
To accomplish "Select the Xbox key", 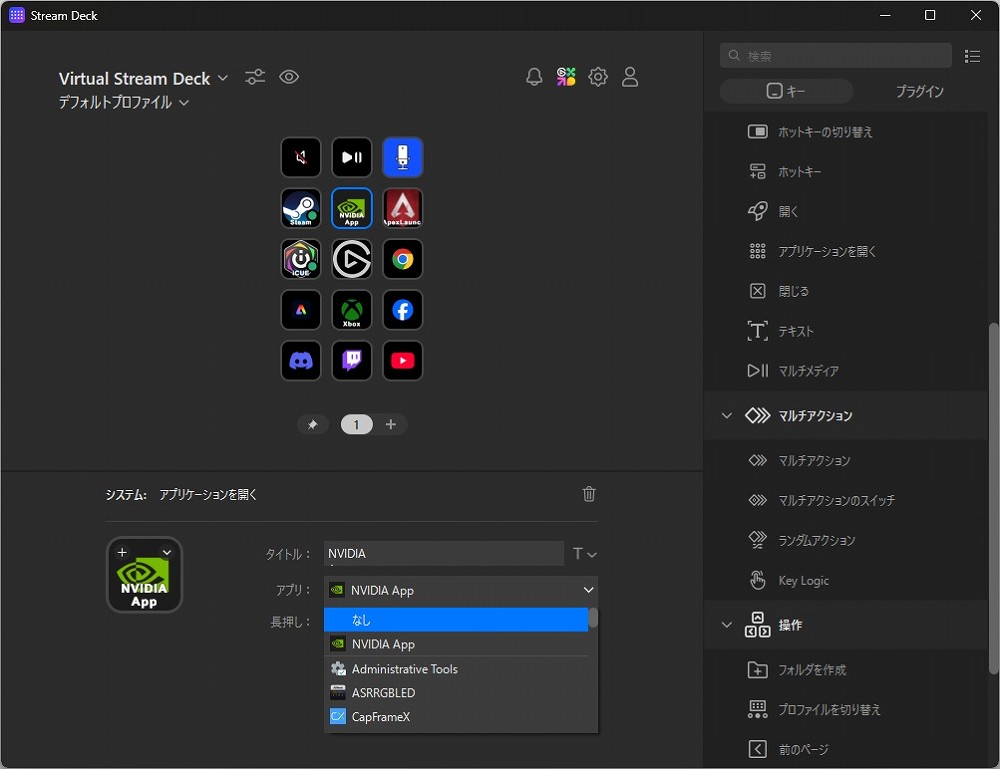I will 352,310.
